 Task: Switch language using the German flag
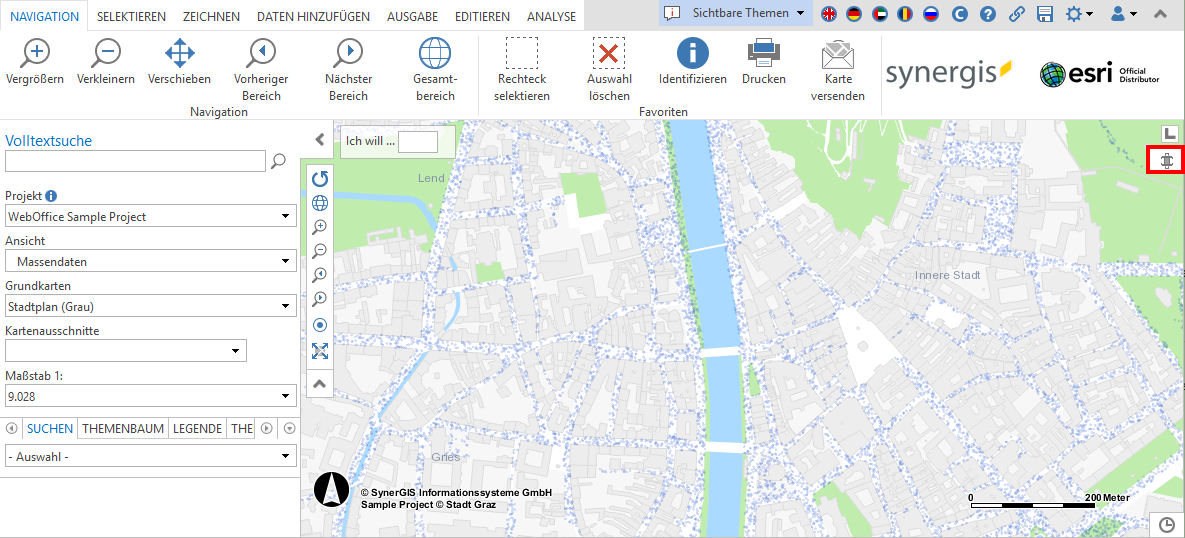pyautogui.click(x=853, y=14)
